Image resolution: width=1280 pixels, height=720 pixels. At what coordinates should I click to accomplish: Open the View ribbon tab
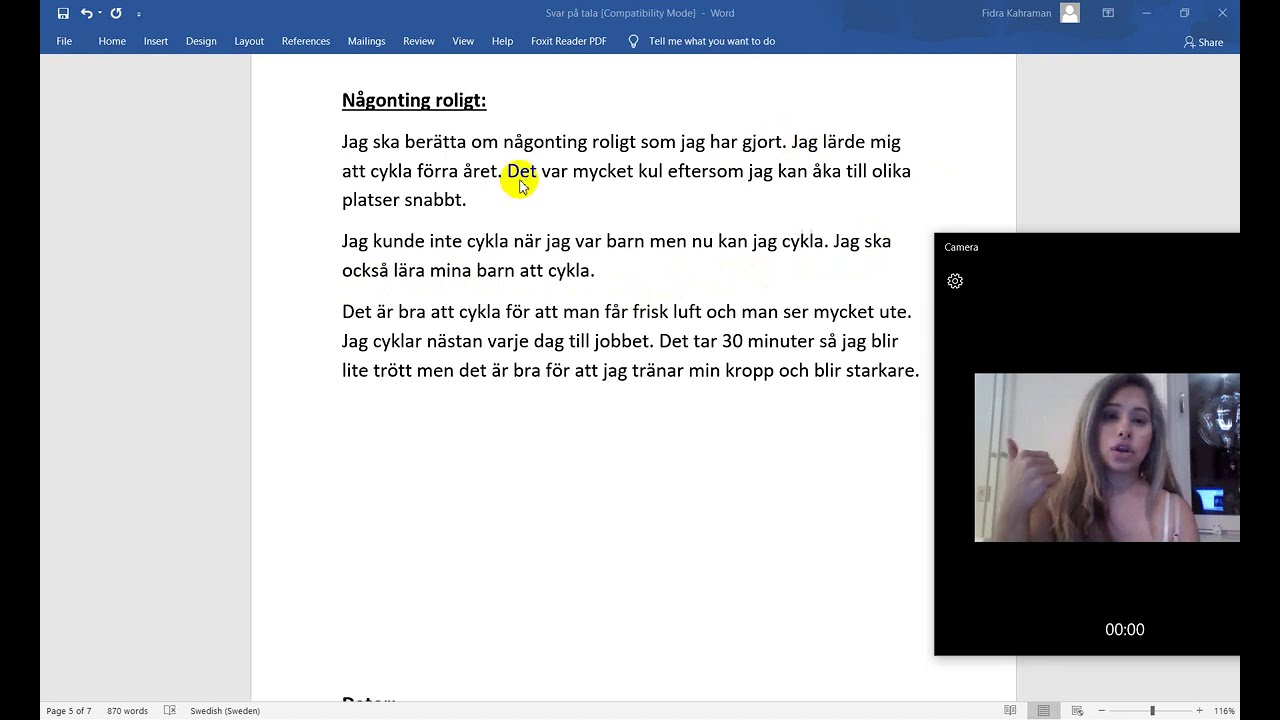[x=463, y=41]
